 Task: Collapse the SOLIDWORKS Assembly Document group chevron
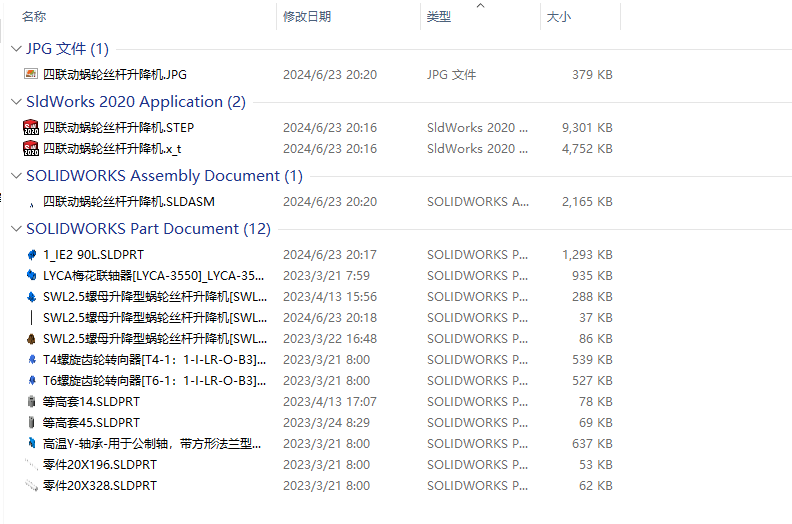(x=16, y=175)
